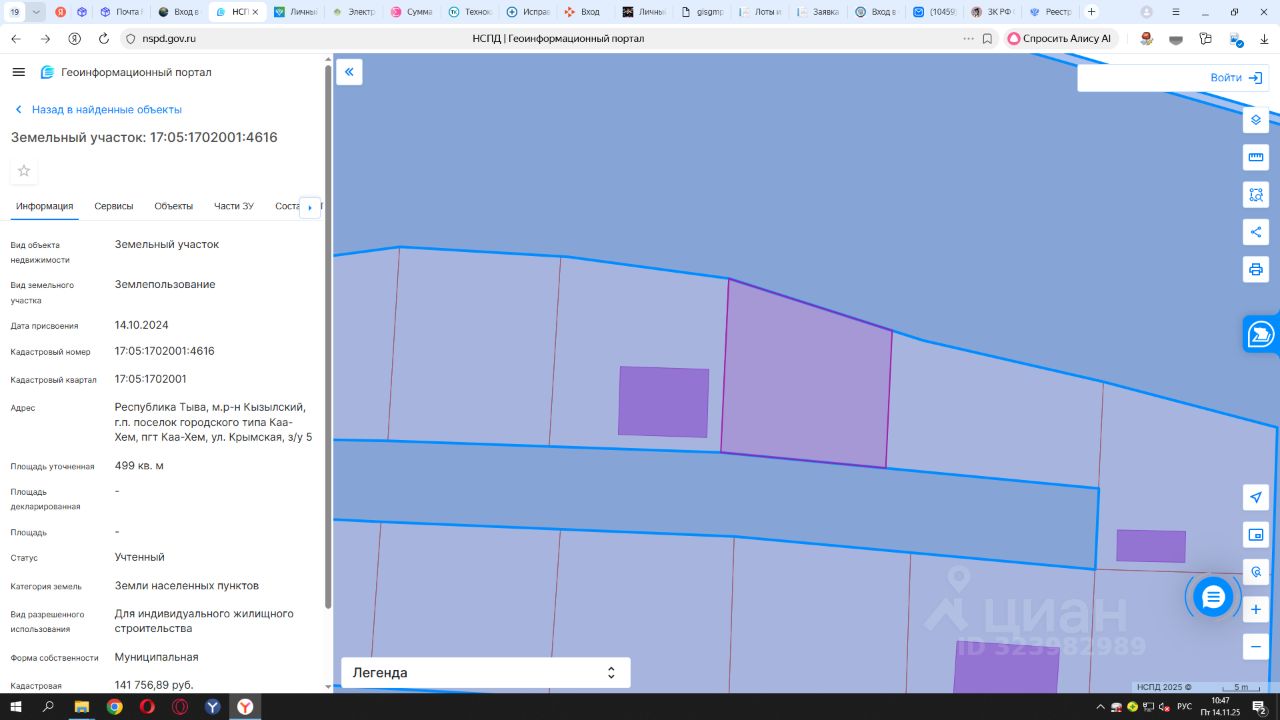This screenshot has height=720, width=1280.
Task: Close the active НСПД browser tab
Action: pyautogui.click(x=255, y=12)
